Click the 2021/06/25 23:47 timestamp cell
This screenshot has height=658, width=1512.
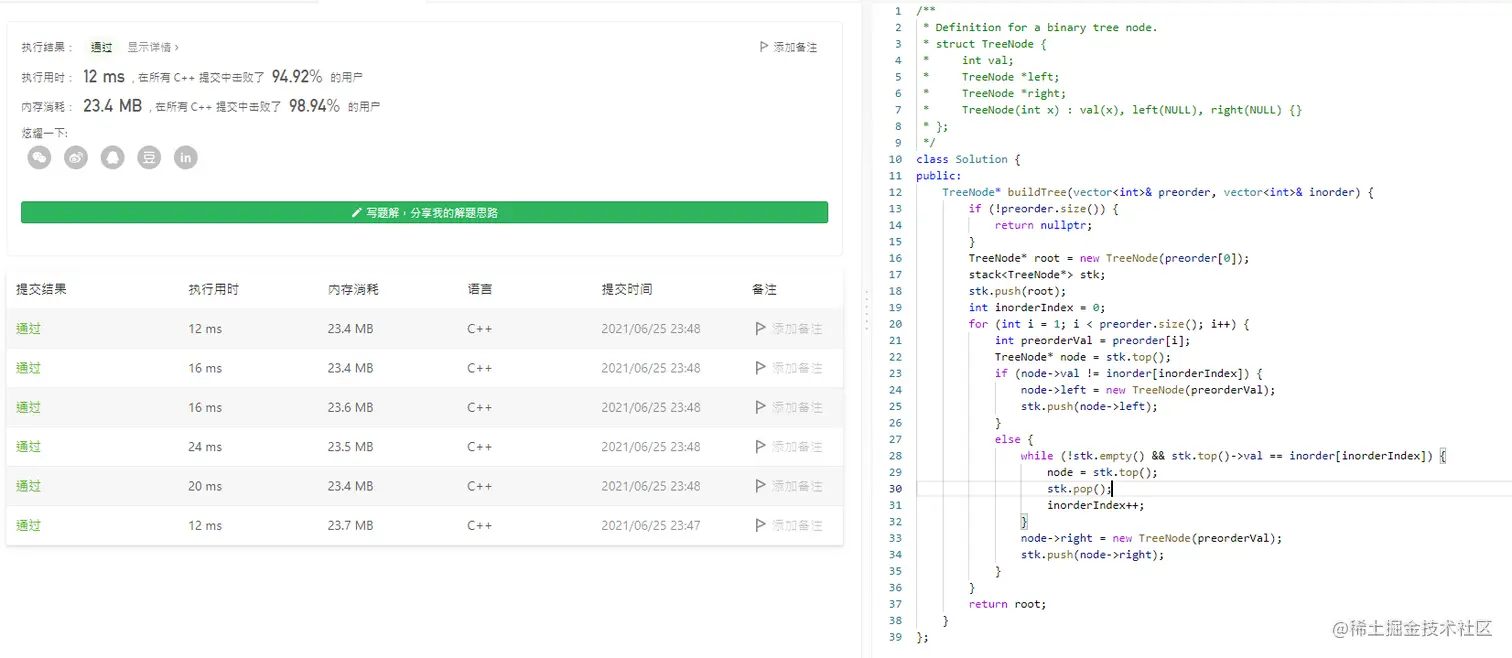point(650,525)
